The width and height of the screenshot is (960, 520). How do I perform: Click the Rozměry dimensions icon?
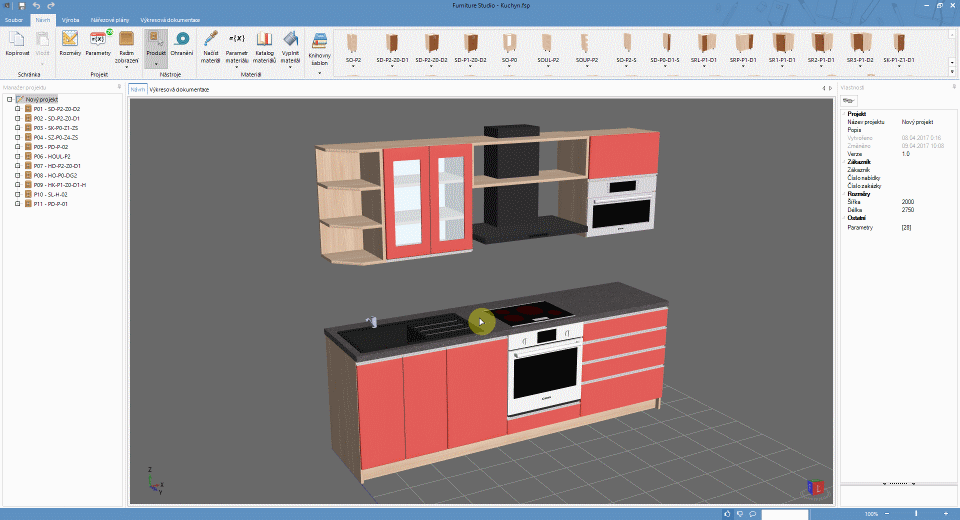point(70,40)
